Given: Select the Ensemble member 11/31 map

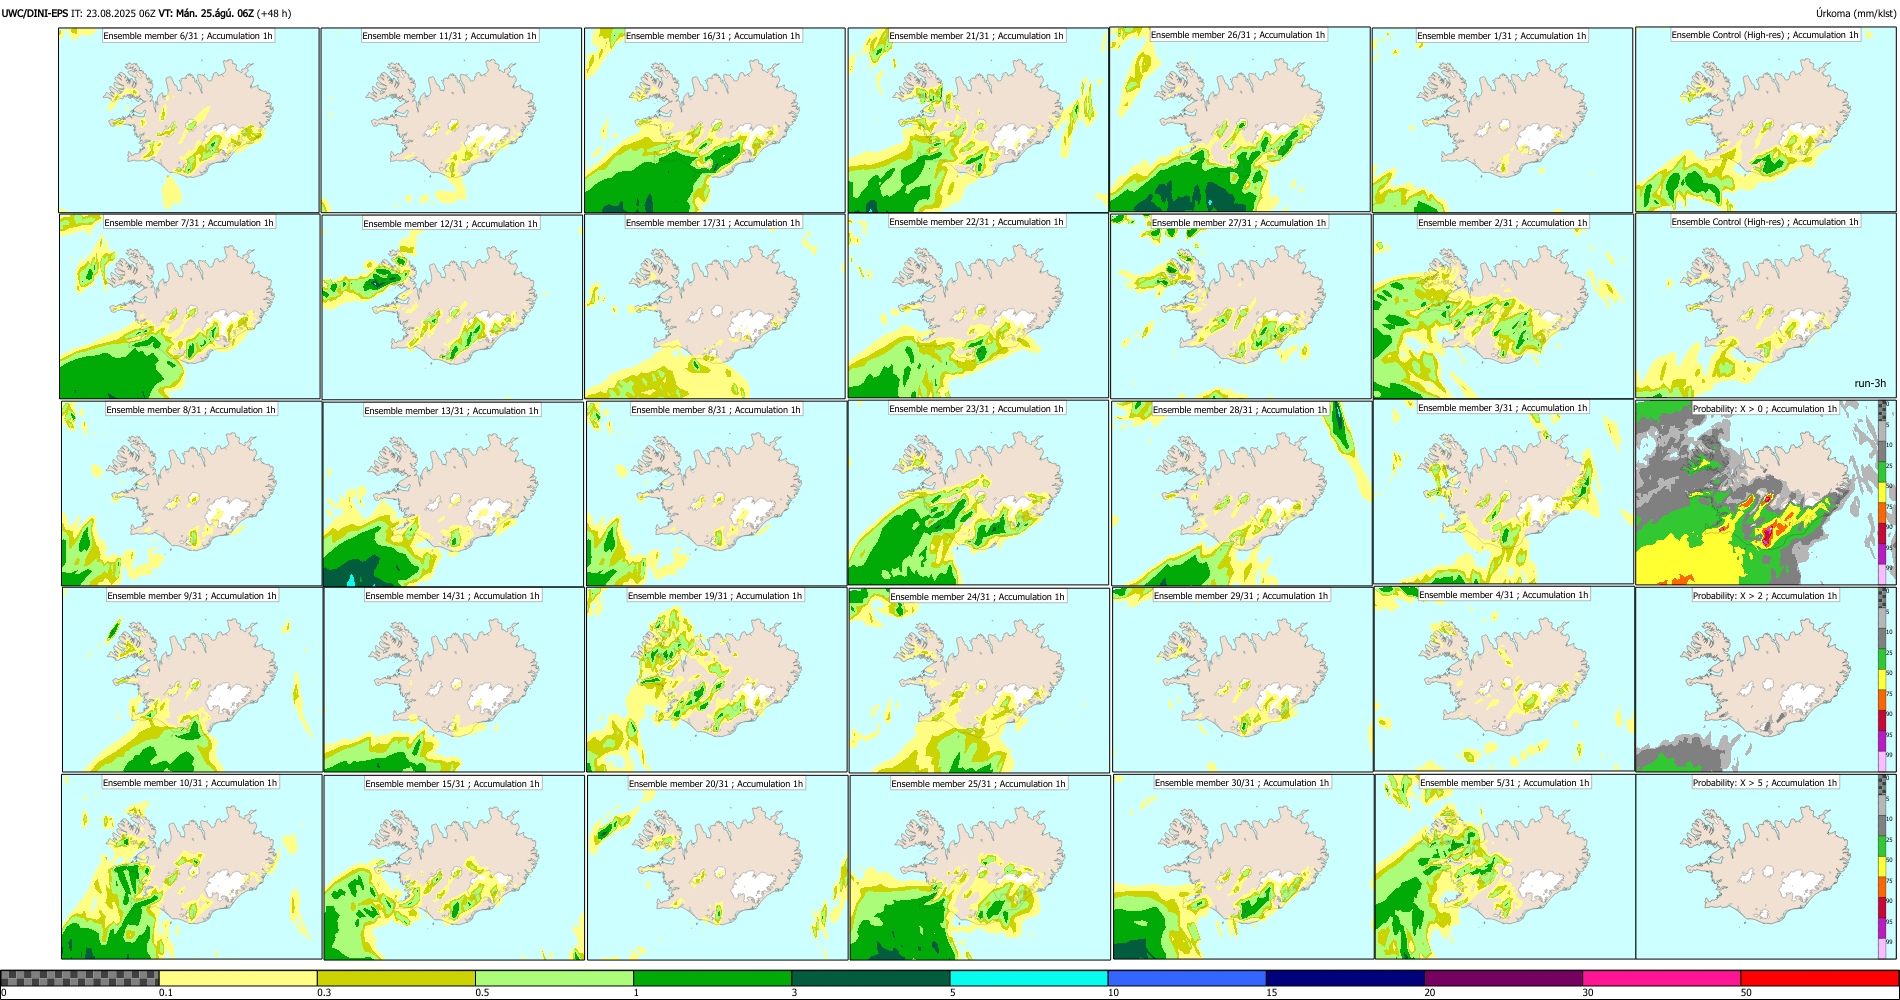Looking at the screenshot, I should [x=451, y=120].
